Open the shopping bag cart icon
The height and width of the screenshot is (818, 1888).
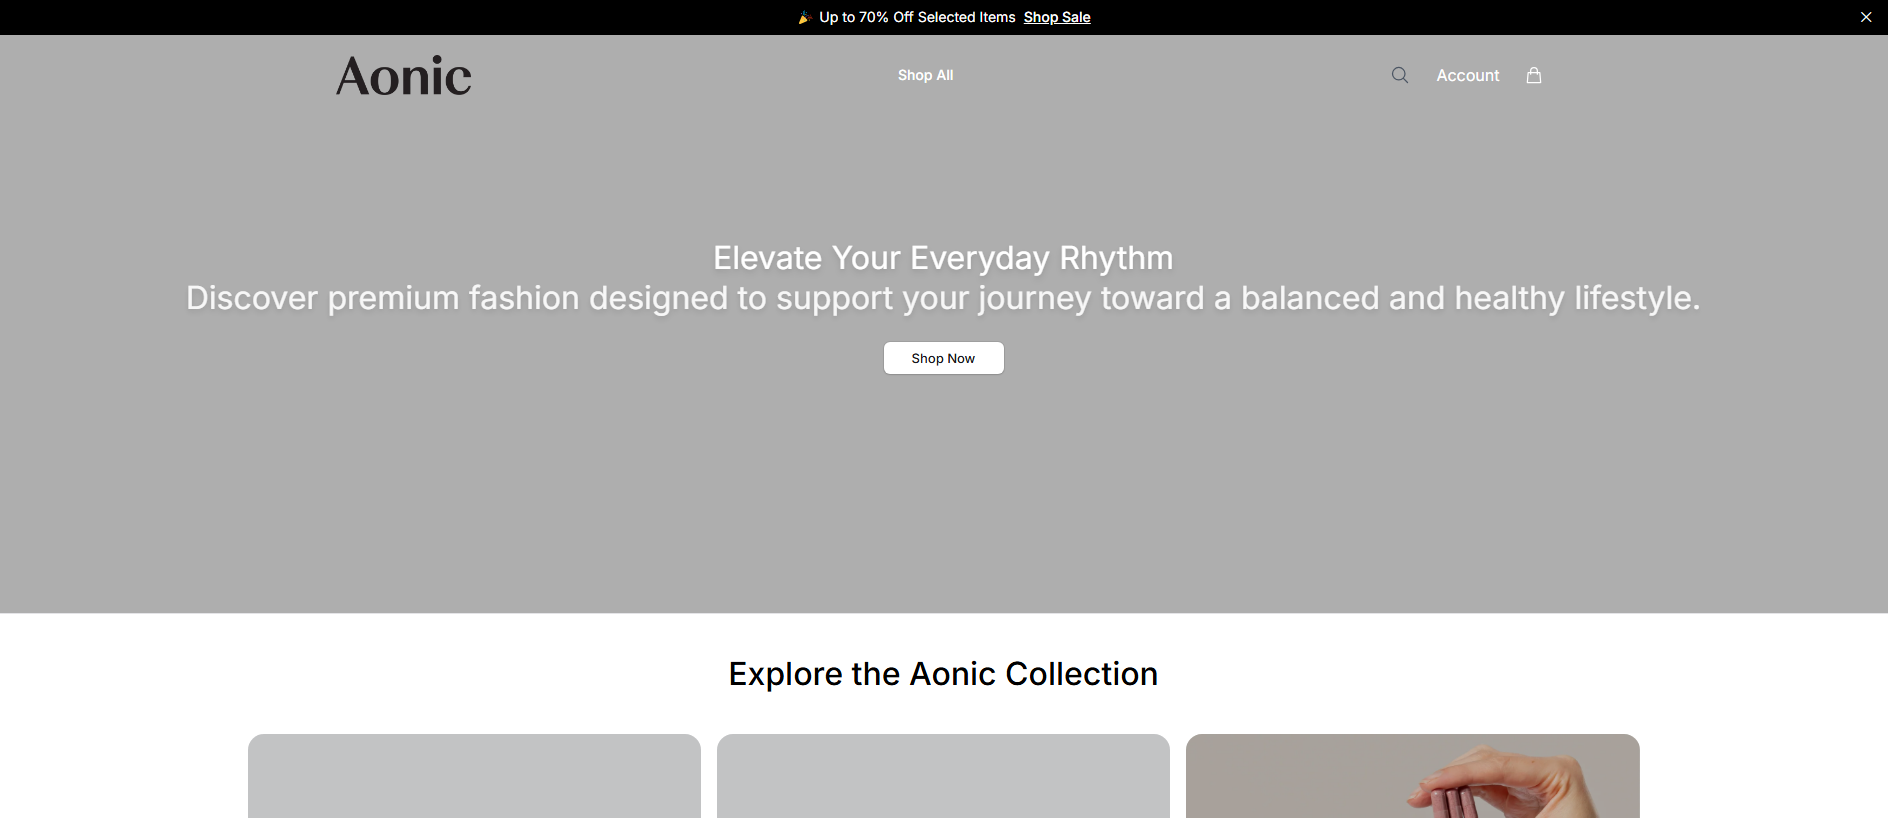tap(1534, 75)
